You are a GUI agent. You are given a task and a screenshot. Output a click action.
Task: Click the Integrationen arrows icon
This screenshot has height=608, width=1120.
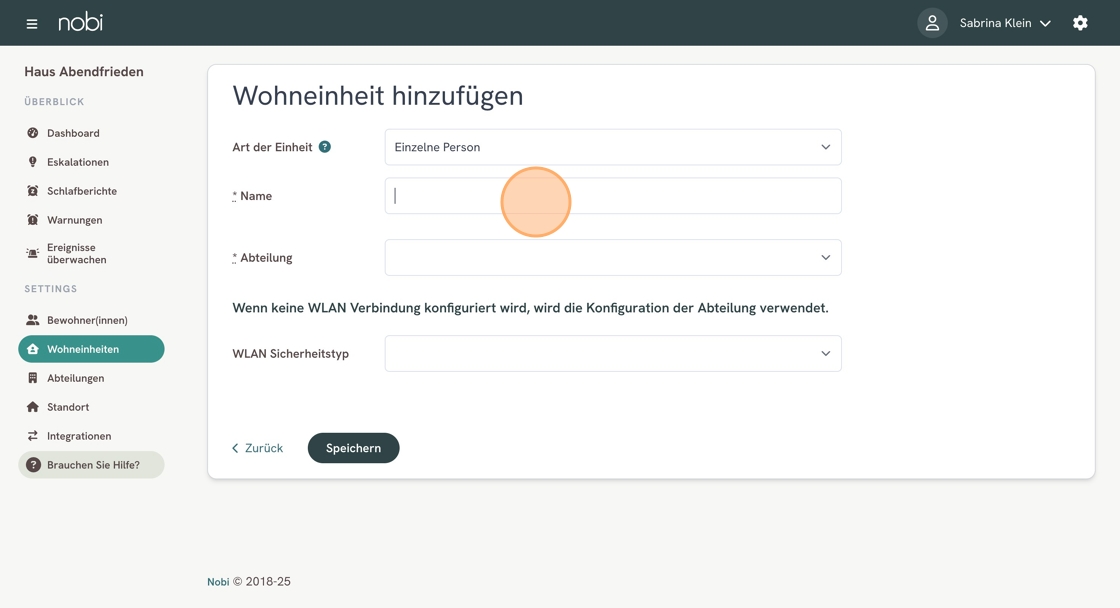[32, 436]
